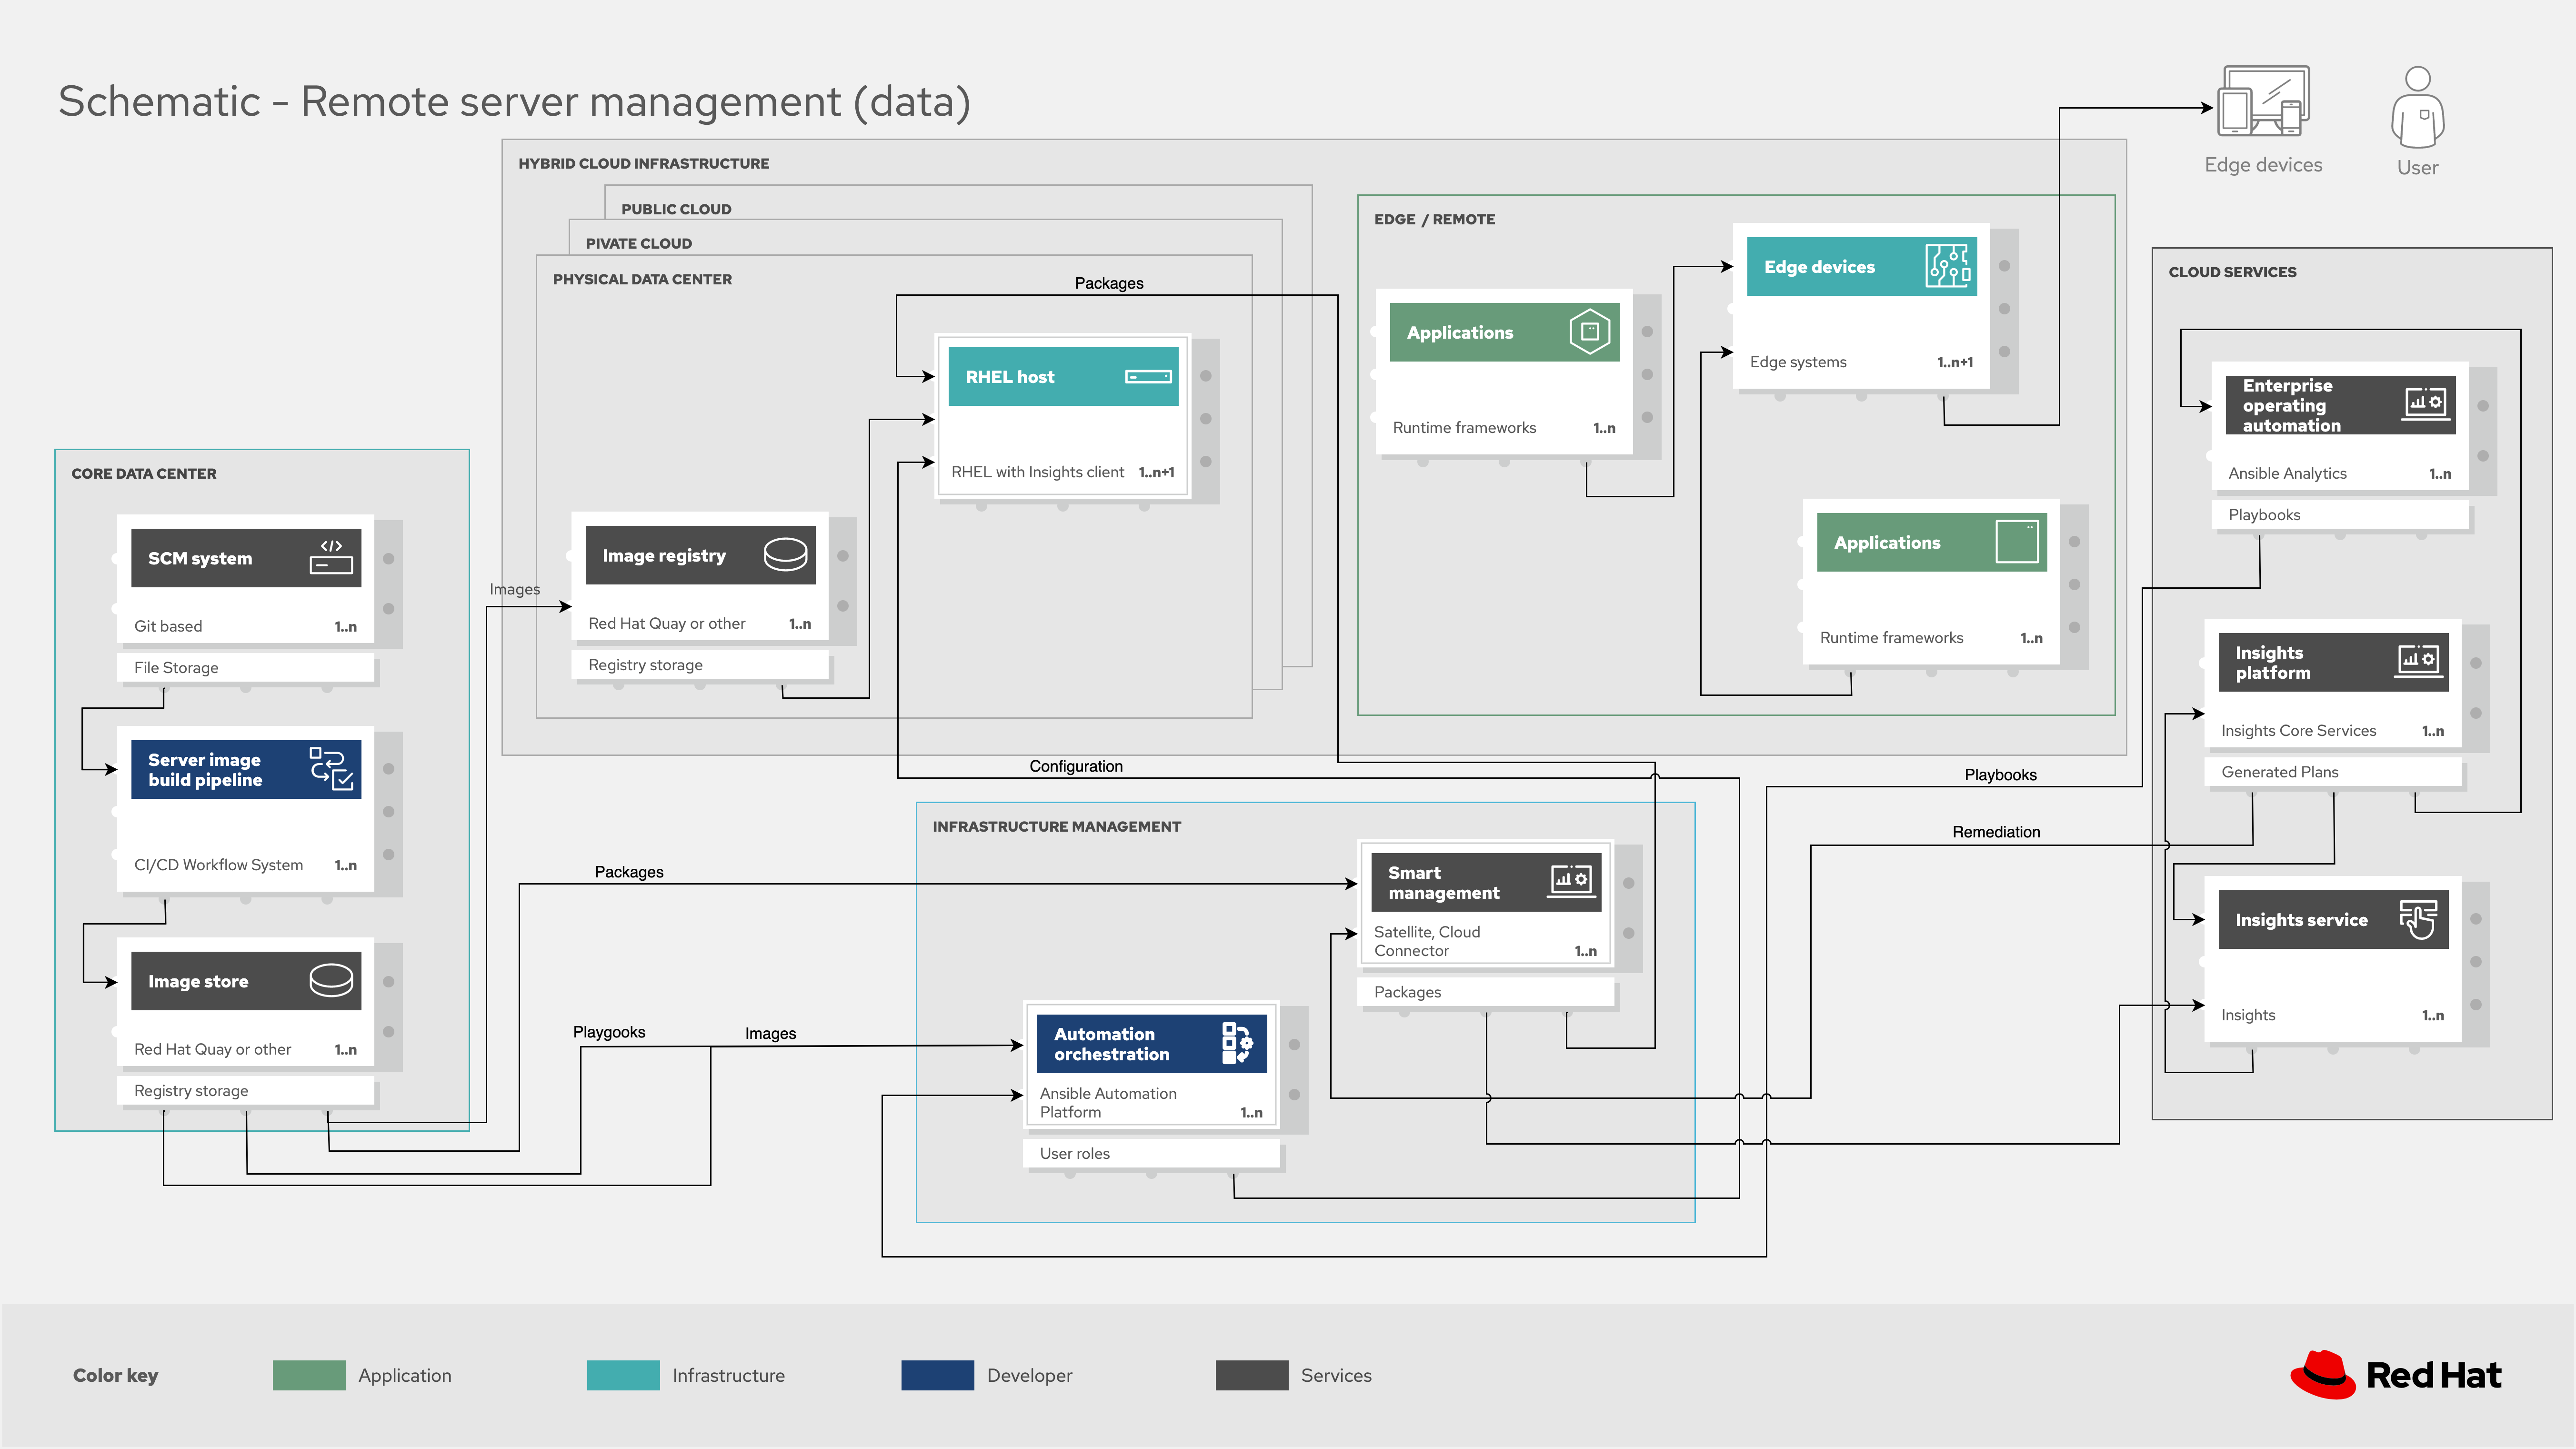Click the SCM system code icon

(331, 557)
